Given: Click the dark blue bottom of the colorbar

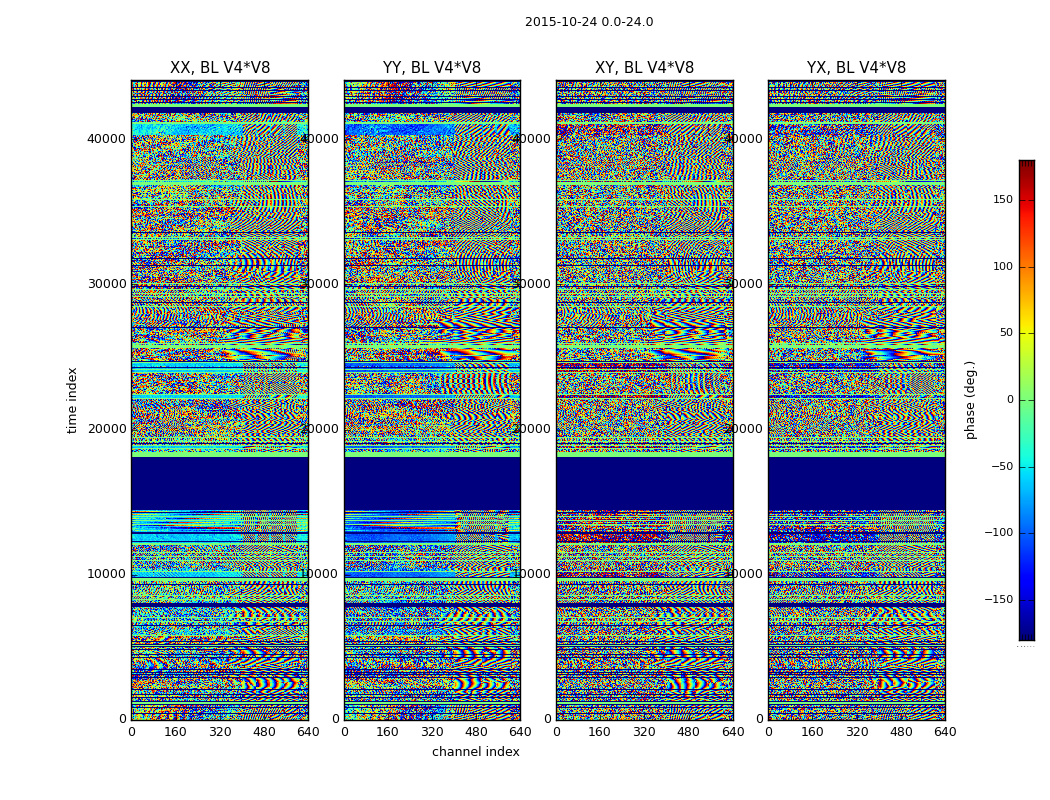Looking at the screenshot, I should [1026, 633].
